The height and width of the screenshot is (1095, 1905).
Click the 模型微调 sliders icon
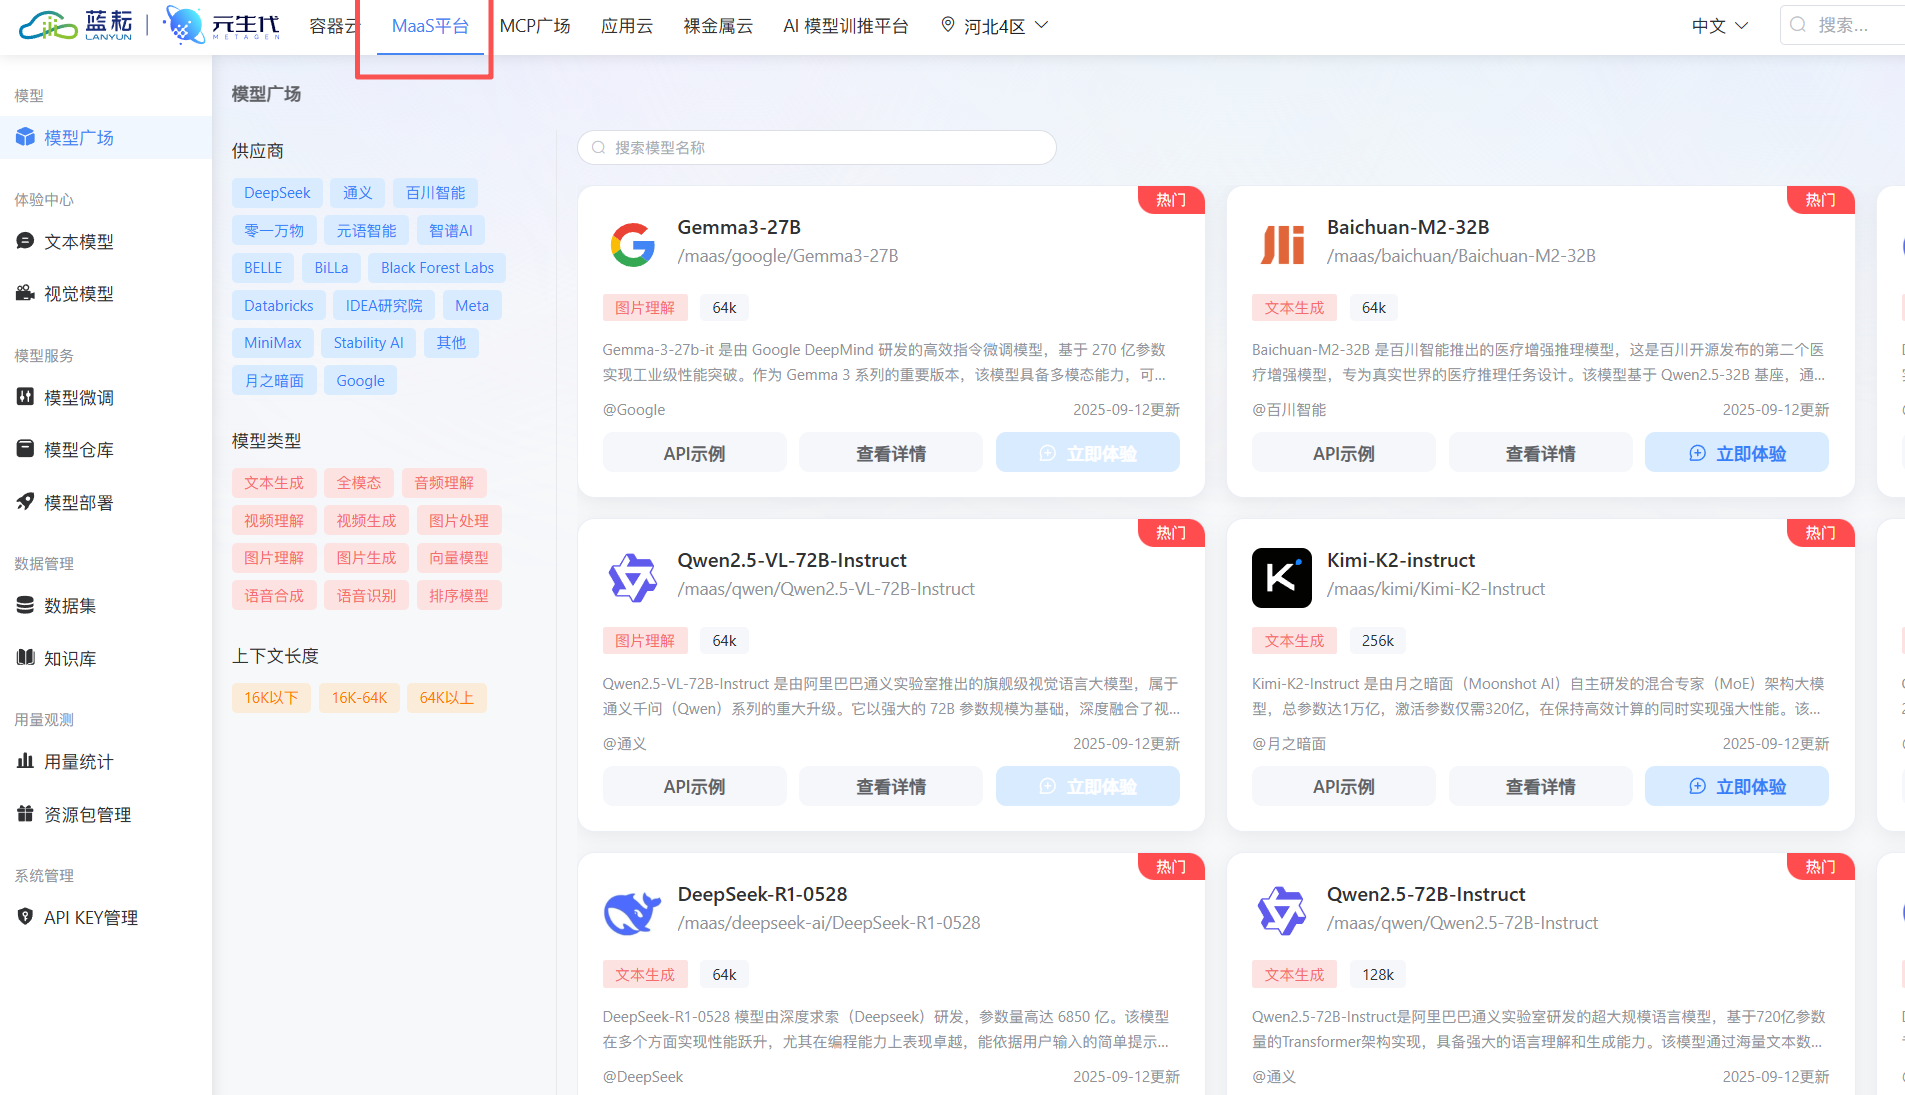pyautogui.click(x=25, y=397)
